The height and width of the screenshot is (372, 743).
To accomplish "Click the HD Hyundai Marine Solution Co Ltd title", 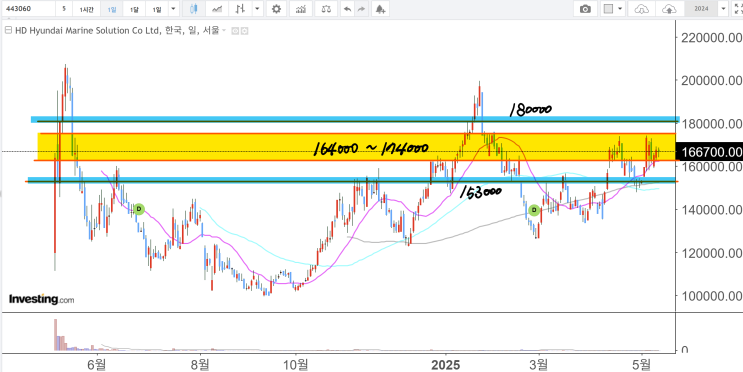I will pos(87,31).
